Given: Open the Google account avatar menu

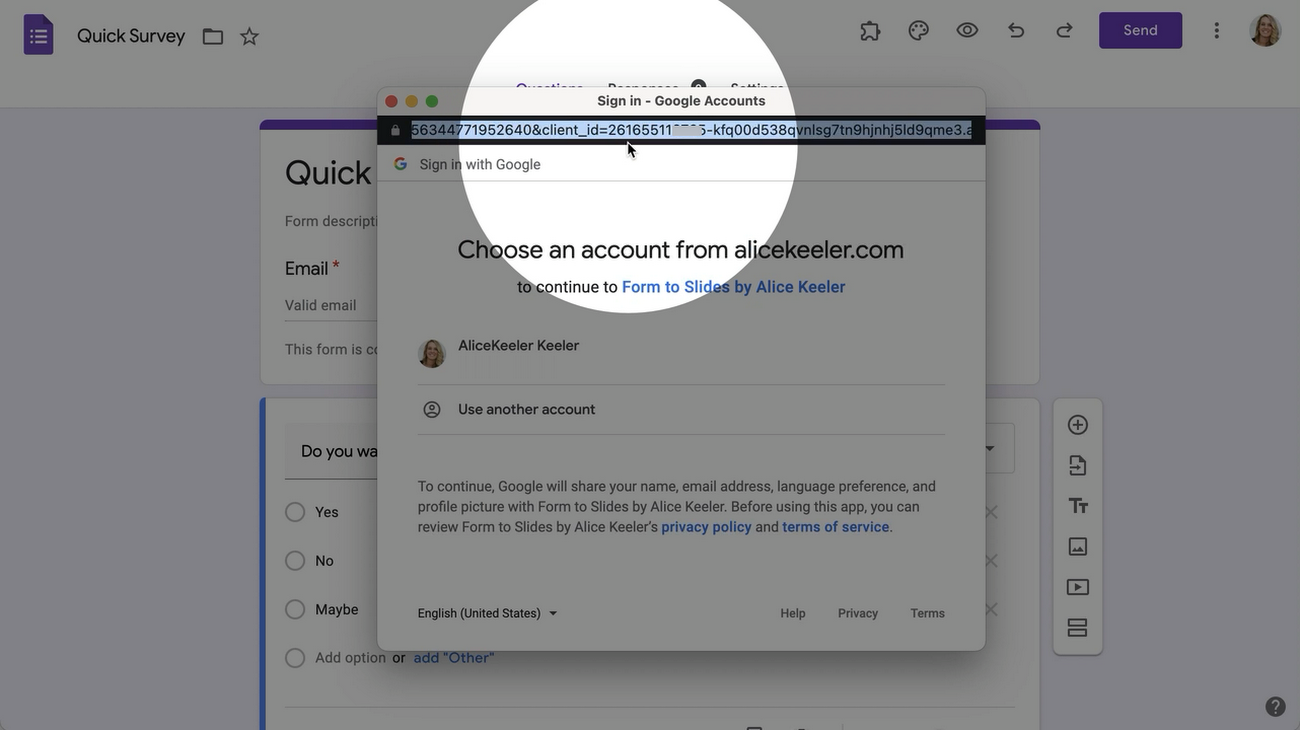Looking at the screenshot, I should 1265,30.
